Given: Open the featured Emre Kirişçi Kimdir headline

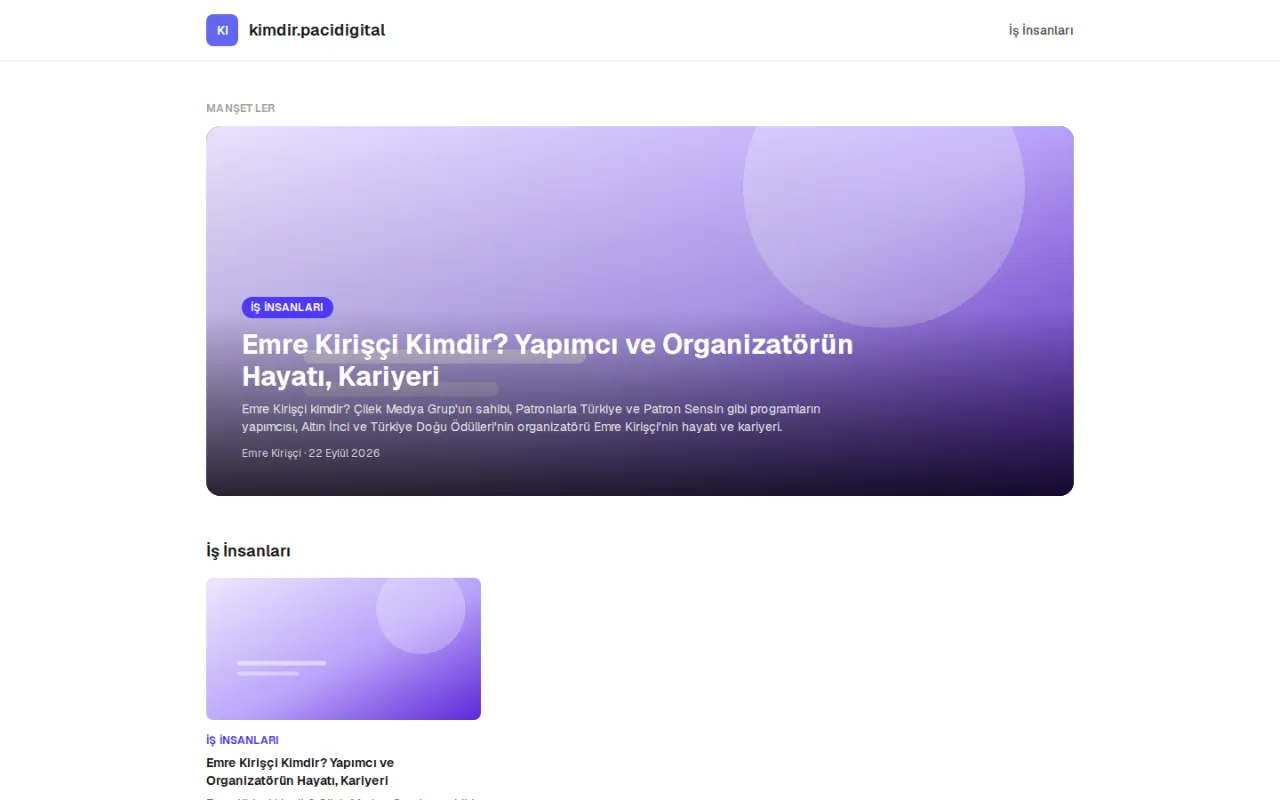Looking at the screenshot, I should click(x=547, y=360).
